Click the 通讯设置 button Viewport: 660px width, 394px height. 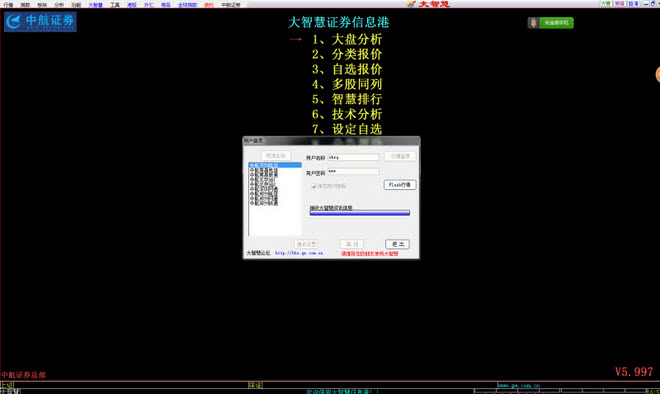[306, 244]
